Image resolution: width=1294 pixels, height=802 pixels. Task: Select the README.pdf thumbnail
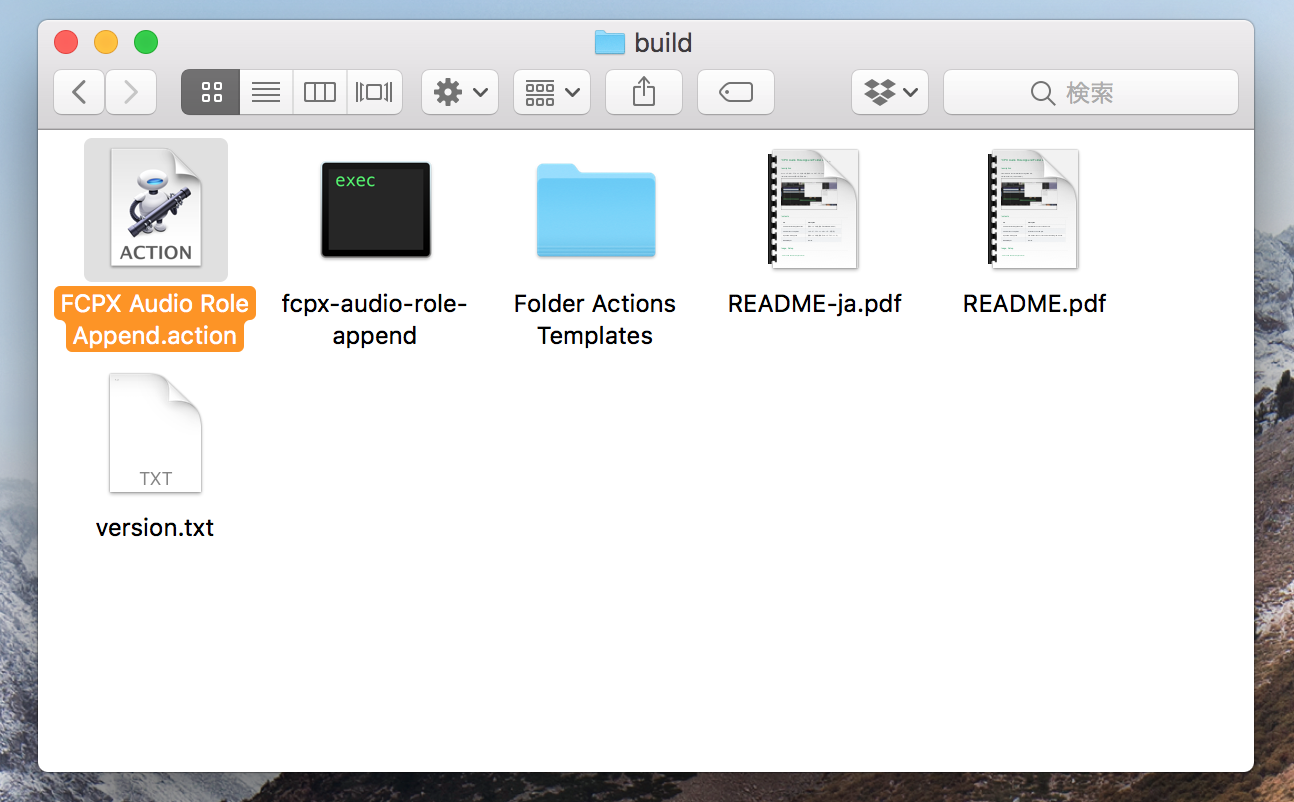pos(1034,209)
